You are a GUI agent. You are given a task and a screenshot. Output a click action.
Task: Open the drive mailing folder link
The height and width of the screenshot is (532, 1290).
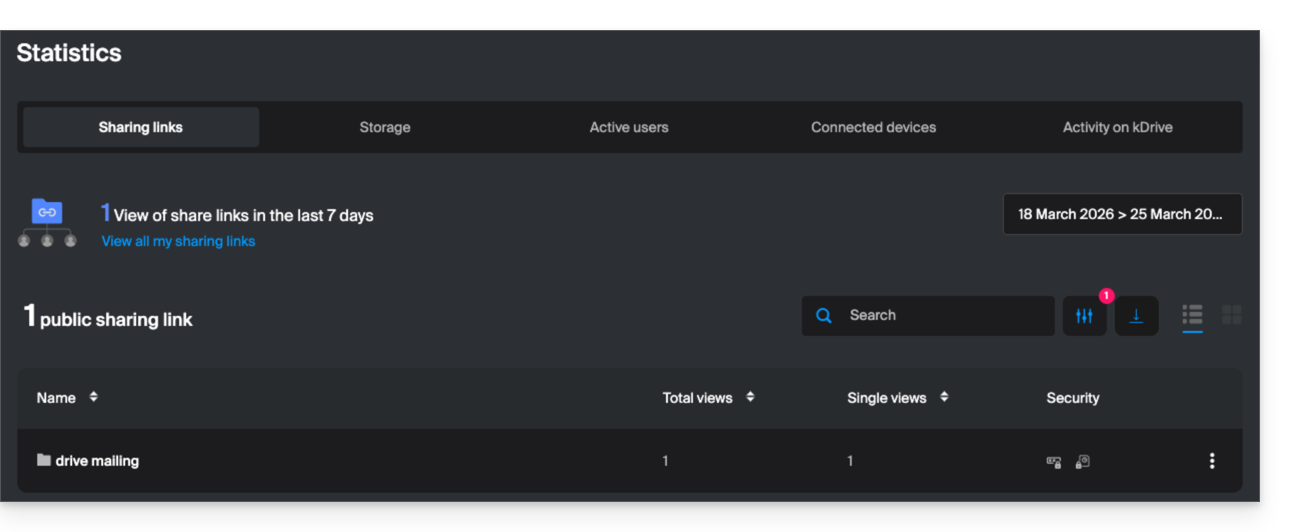97,461
